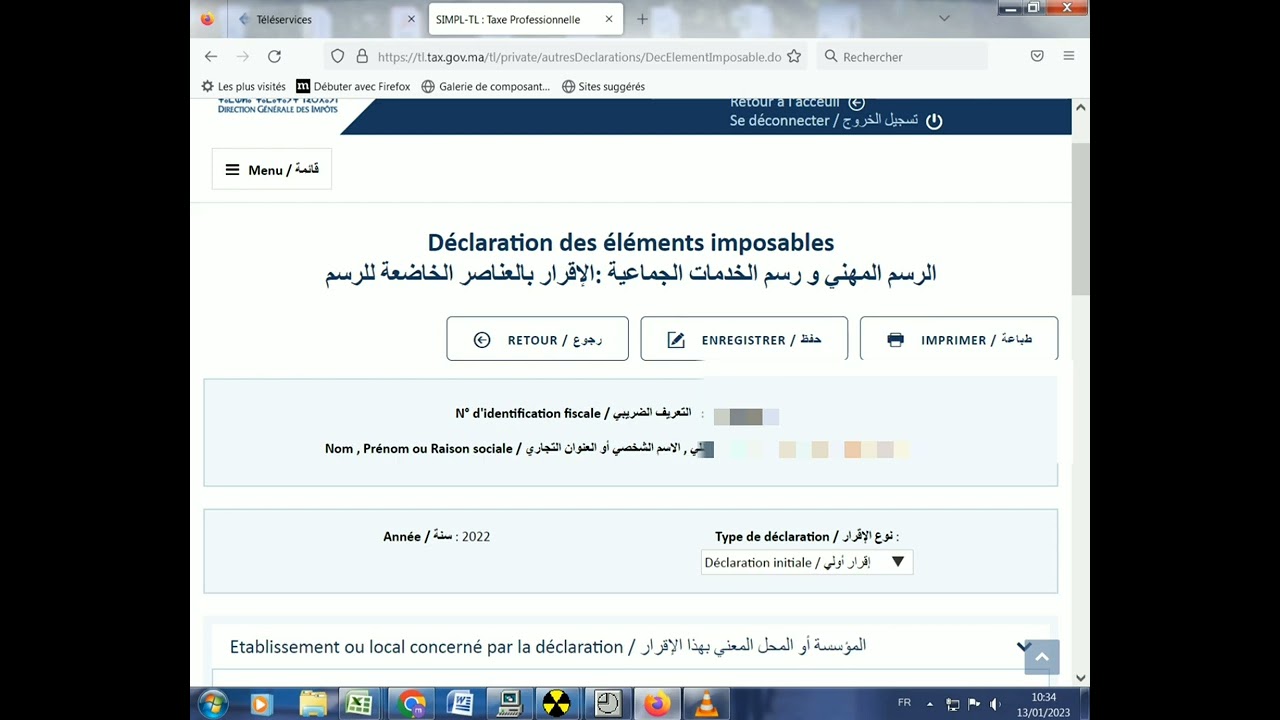Select the SIMPL-TL : Taxe Professionnelle tab
Image resolution: width=1280 pixels, height=720 pixels.
click(525, 19)
